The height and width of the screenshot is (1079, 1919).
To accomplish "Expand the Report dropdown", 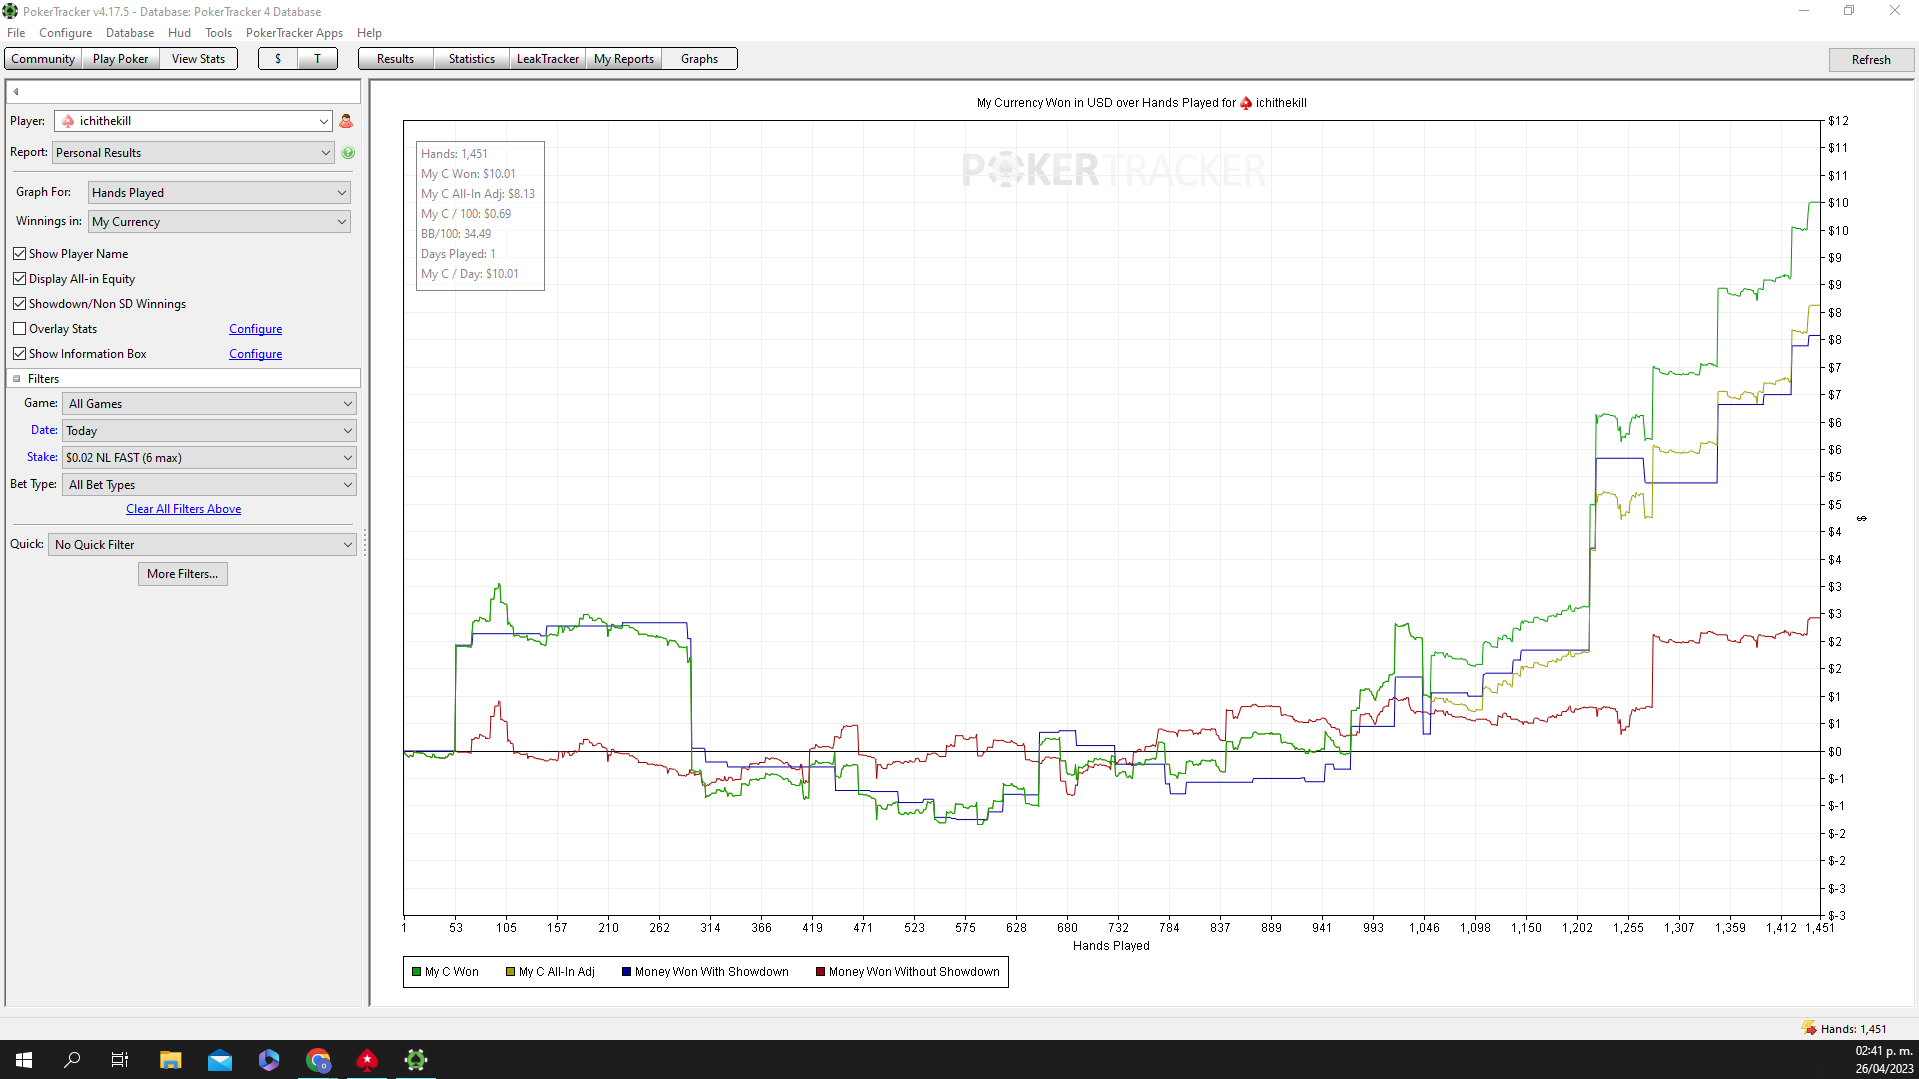I will click(193, 153).
